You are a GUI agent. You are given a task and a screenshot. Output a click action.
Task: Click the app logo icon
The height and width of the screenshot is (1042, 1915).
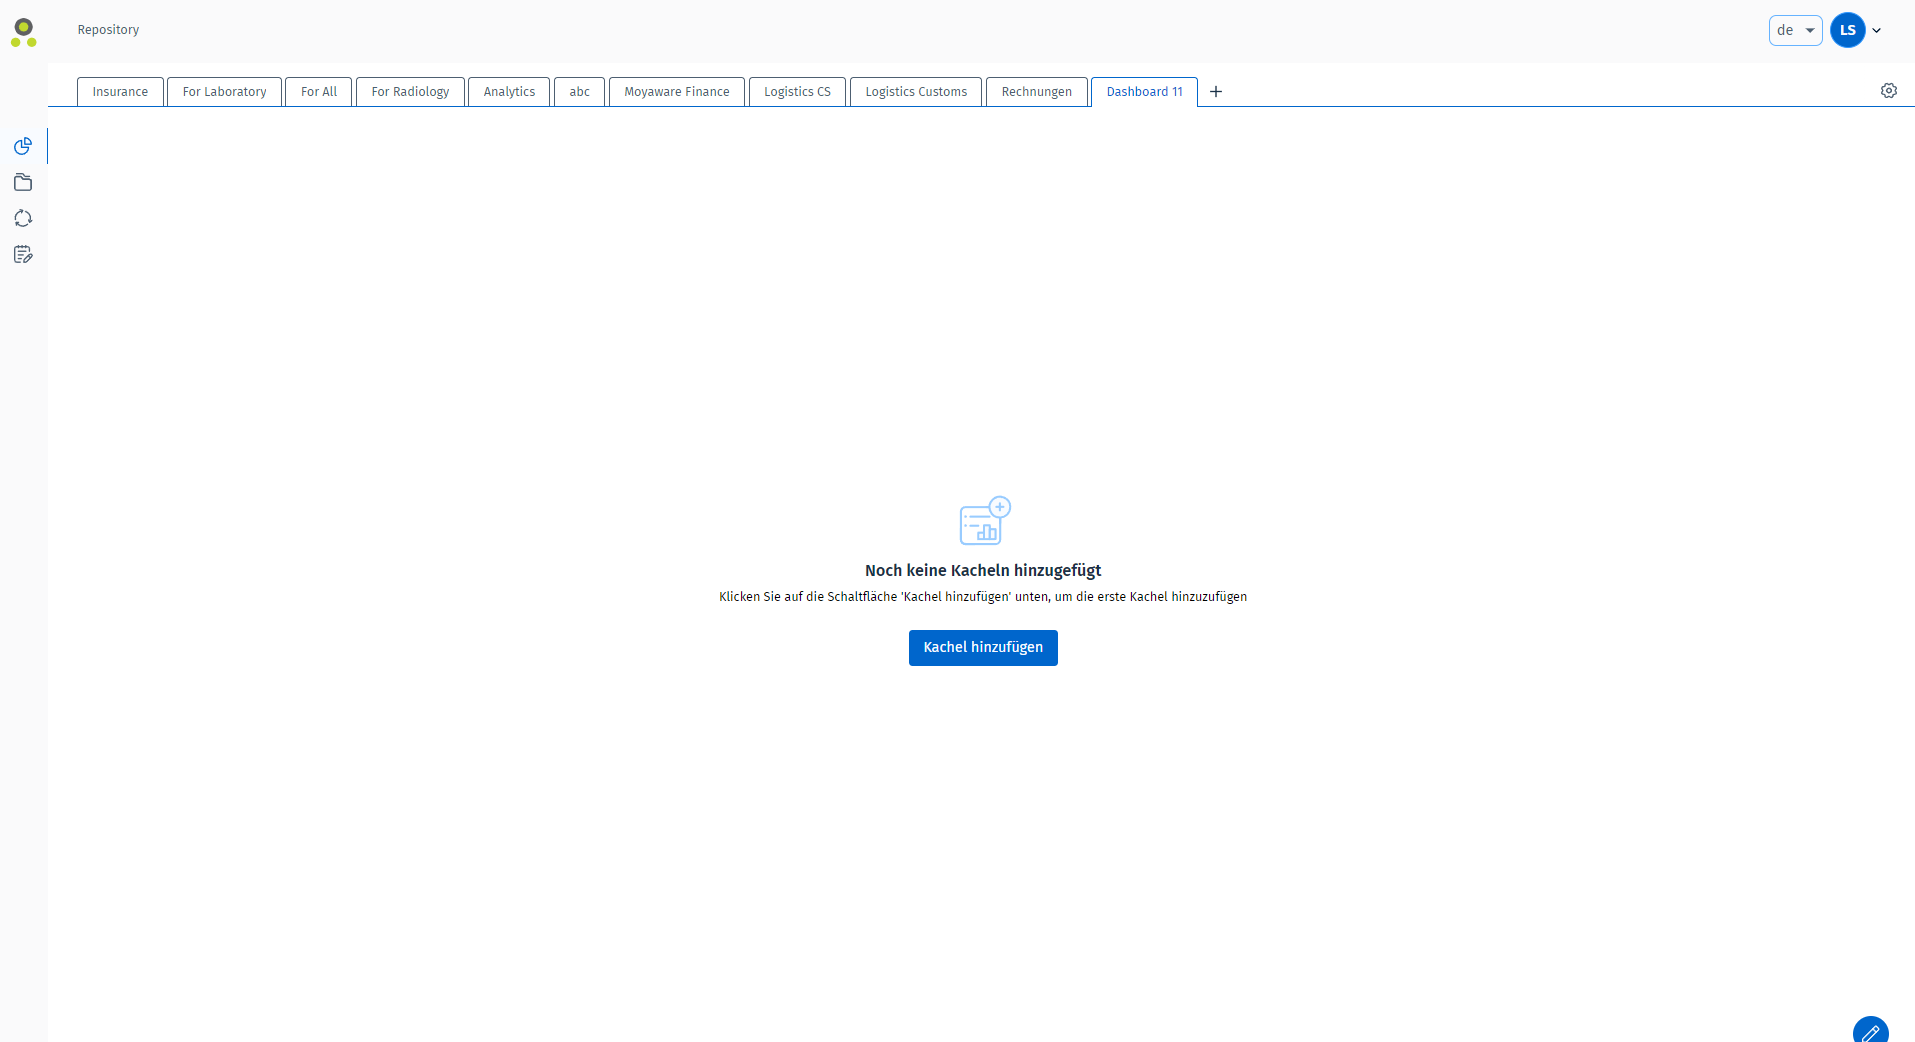(x=24, y=32)
